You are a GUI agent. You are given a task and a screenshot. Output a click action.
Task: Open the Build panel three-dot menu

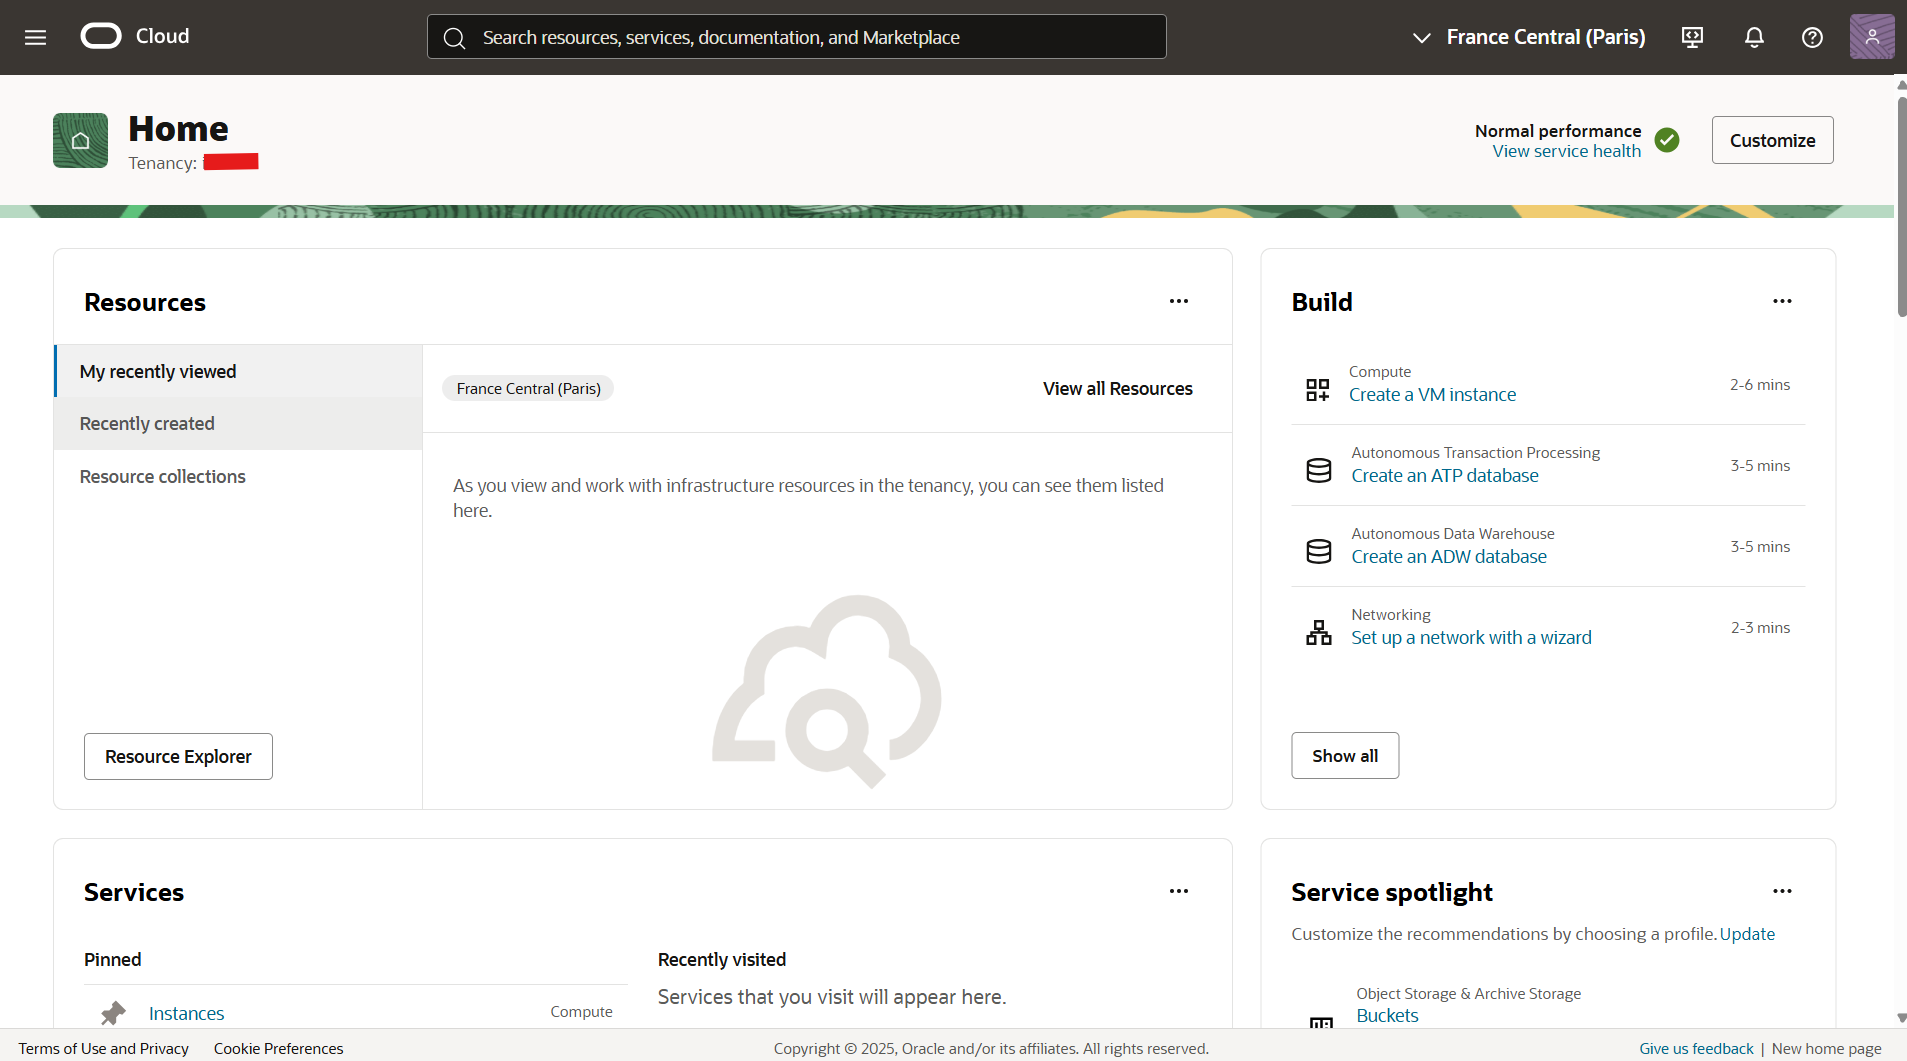1782,301
